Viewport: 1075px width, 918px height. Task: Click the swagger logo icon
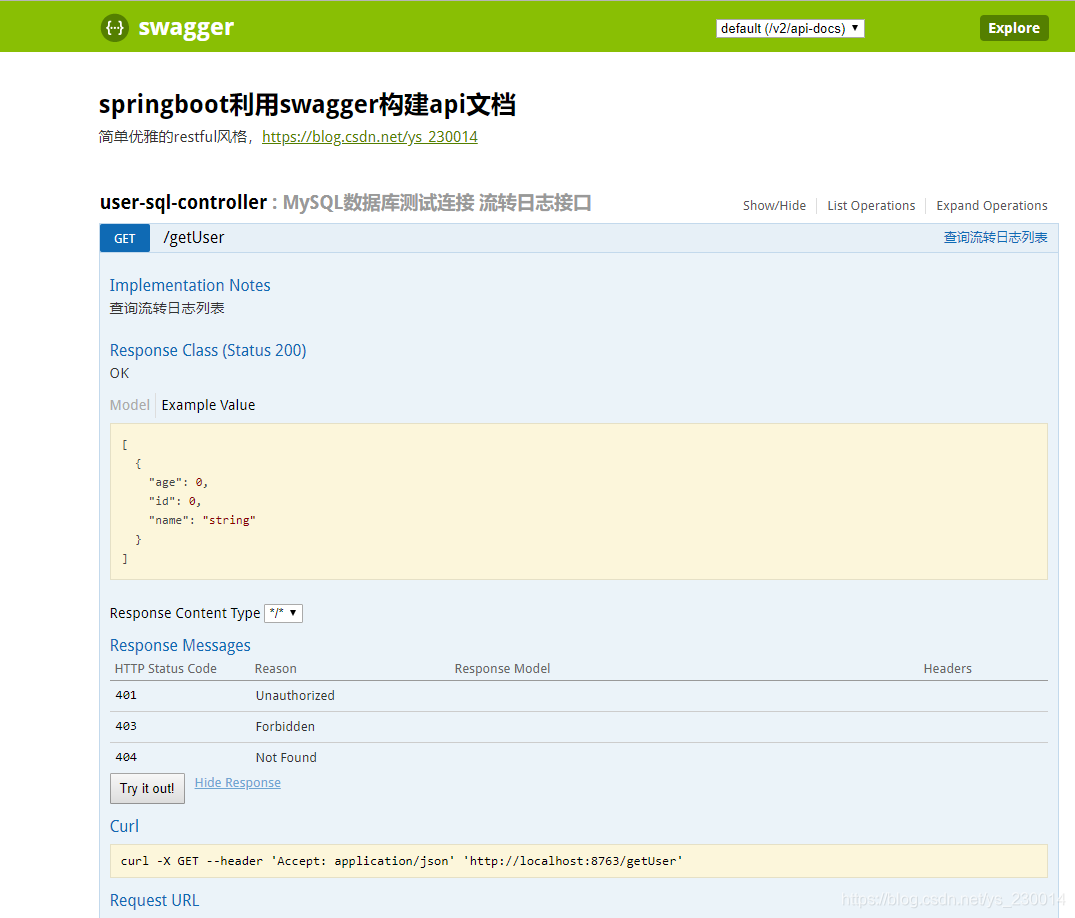114,27
